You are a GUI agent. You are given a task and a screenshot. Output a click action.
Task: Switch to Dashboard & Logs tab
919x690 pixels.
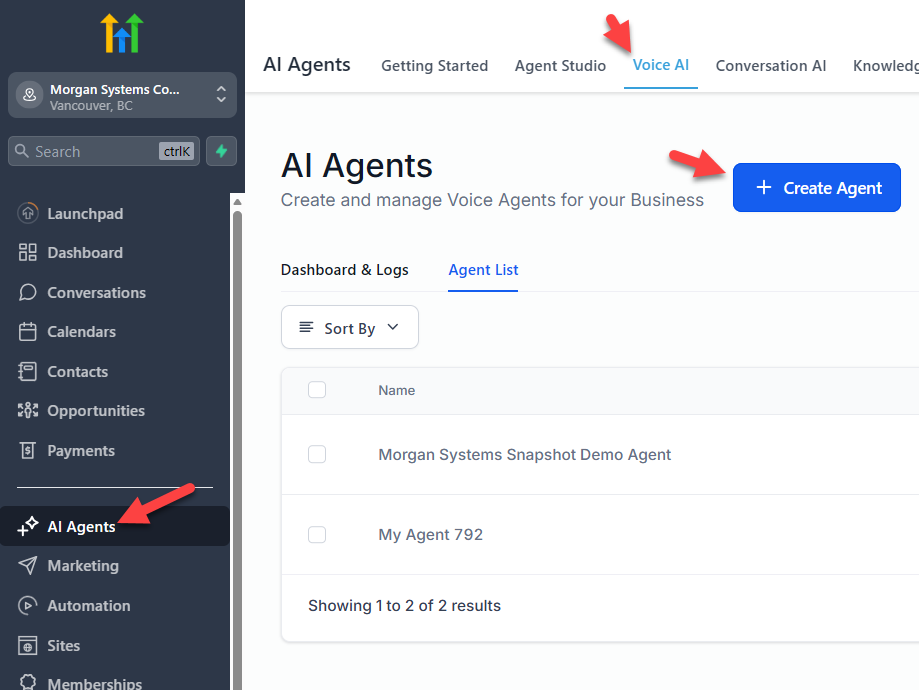tap(345, 270)
